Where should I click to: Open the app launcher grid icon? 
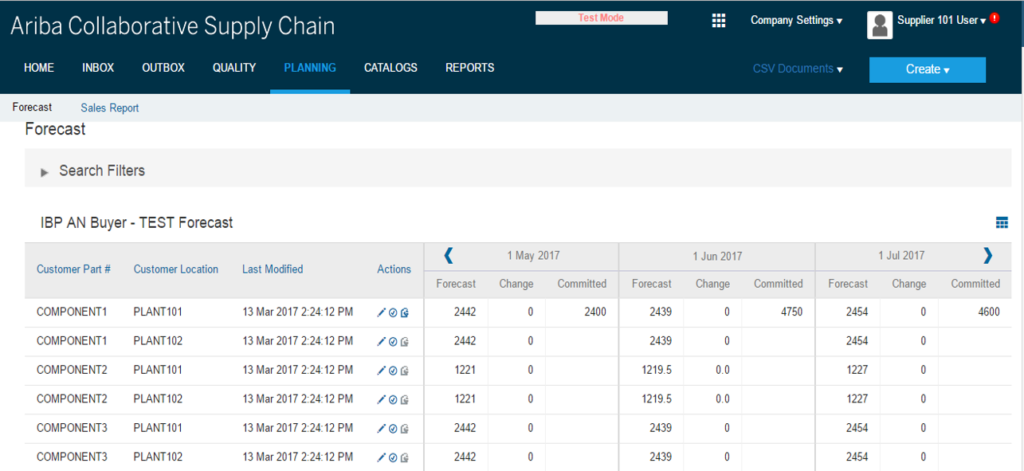[x=718, y=20]
